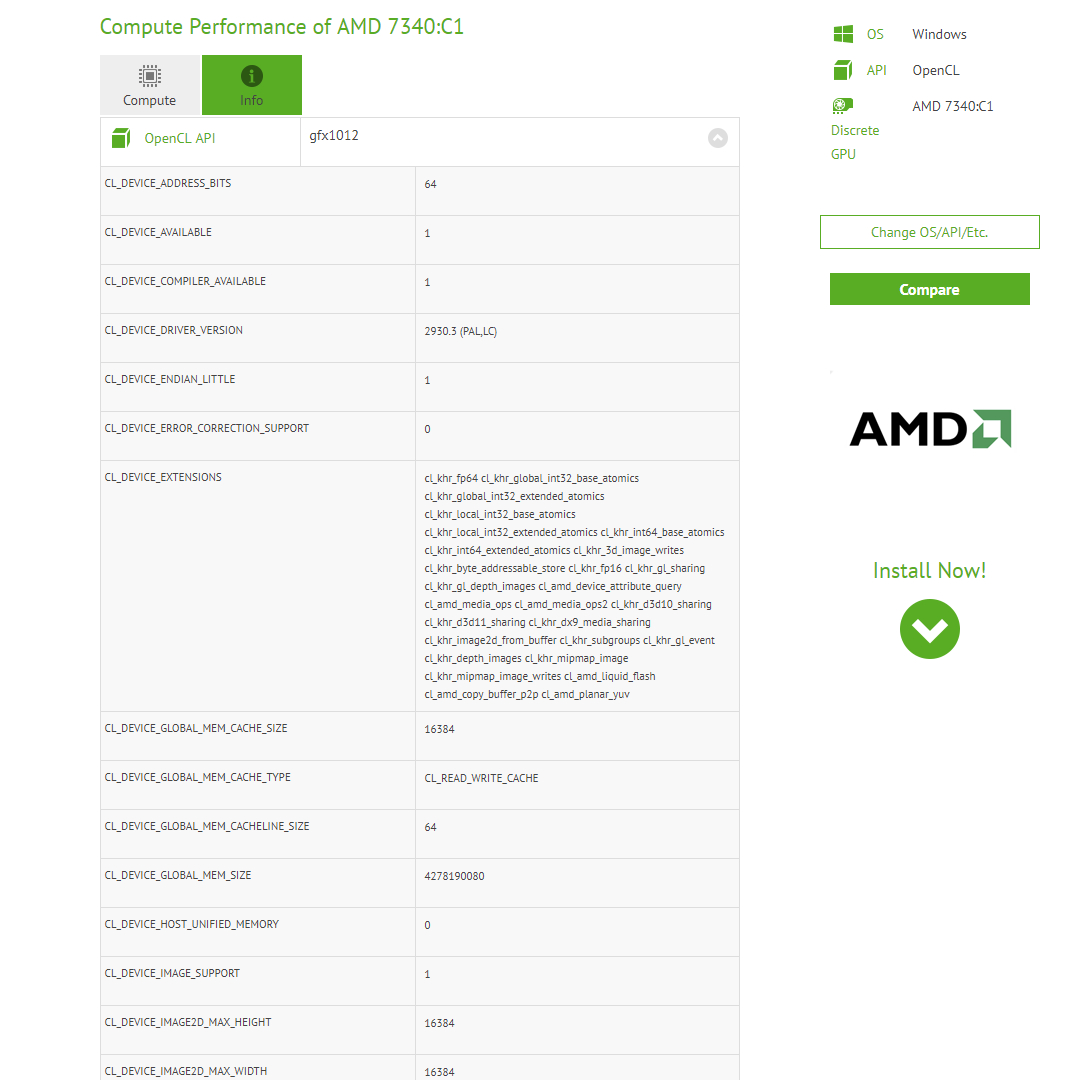Click the API cube icon in sidebar
The height and width of the screenshot is (1080, 1090).
[x=843, y=70]
